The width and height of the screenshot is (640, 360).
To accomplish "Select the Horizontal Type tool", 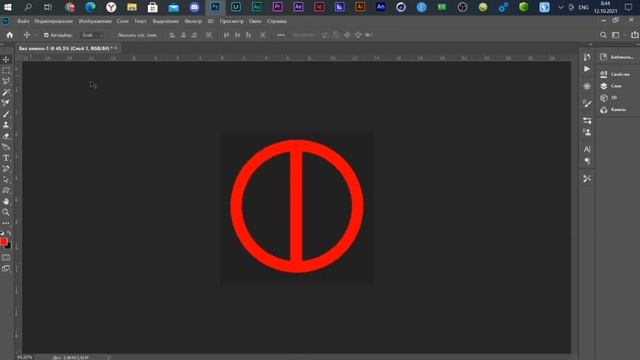I will [6, 158].
